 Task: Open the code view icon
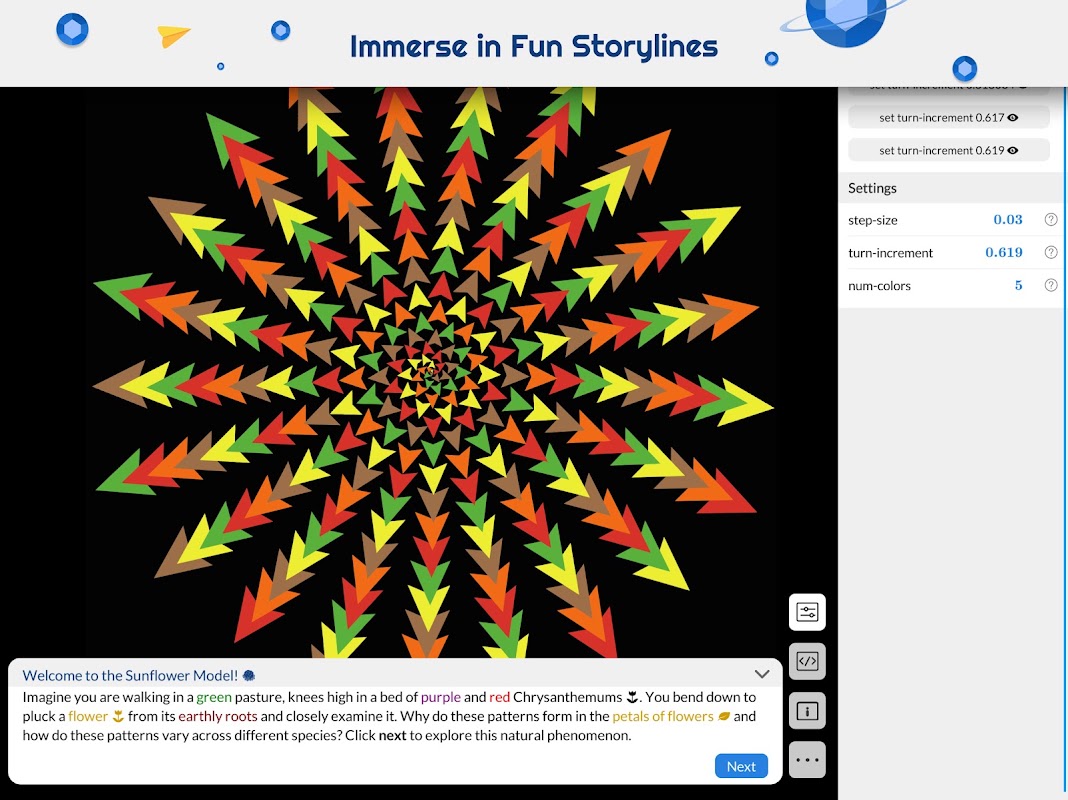[807, 661]
